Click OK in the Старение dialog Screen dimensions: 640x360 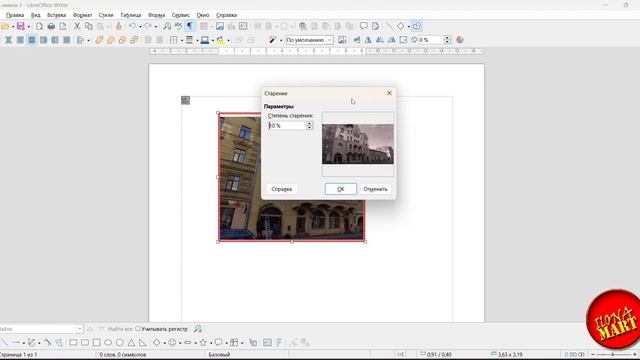tap(341, 189)
